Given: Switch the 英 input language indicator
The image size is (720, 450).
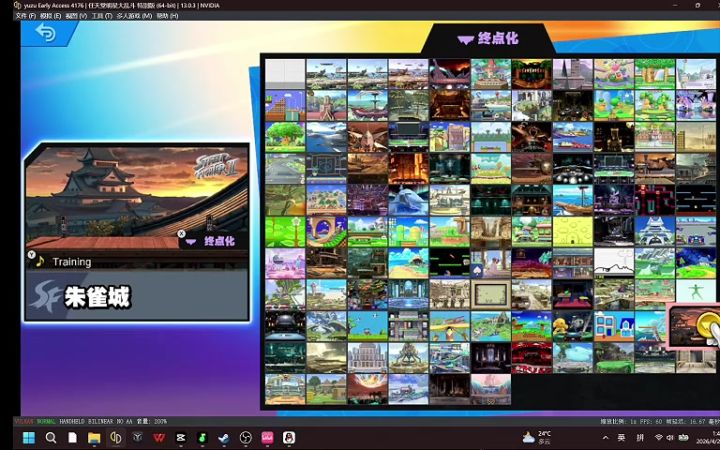Looking at the screenshot, I should coord(621,438).
